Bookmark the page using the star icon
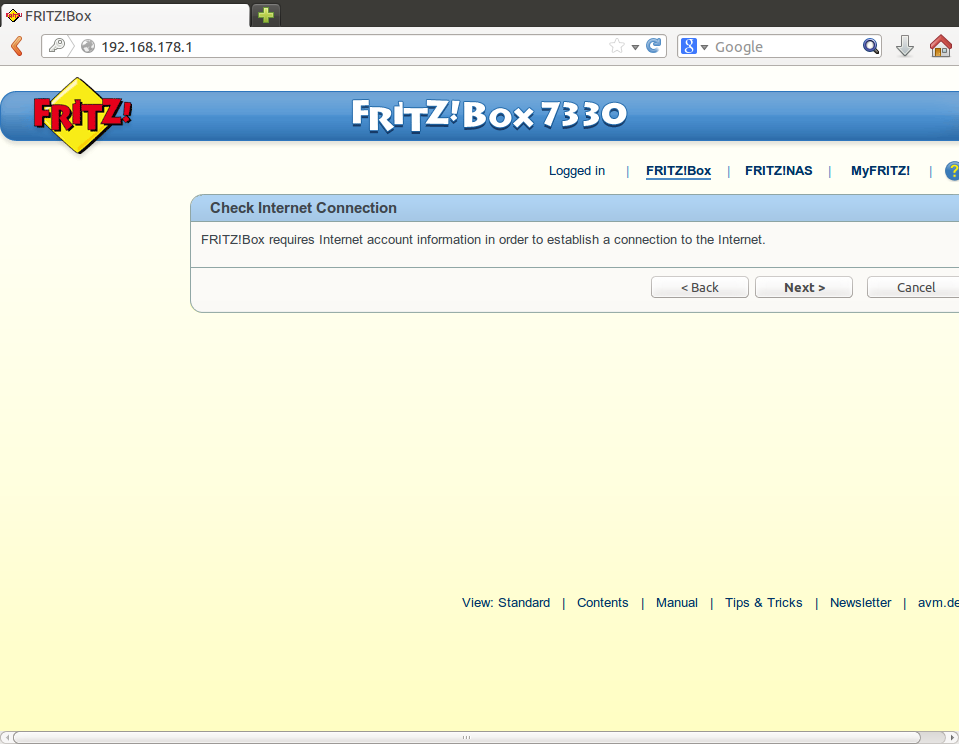This screenshot has width=959, height=744. [x=617, y=46]
